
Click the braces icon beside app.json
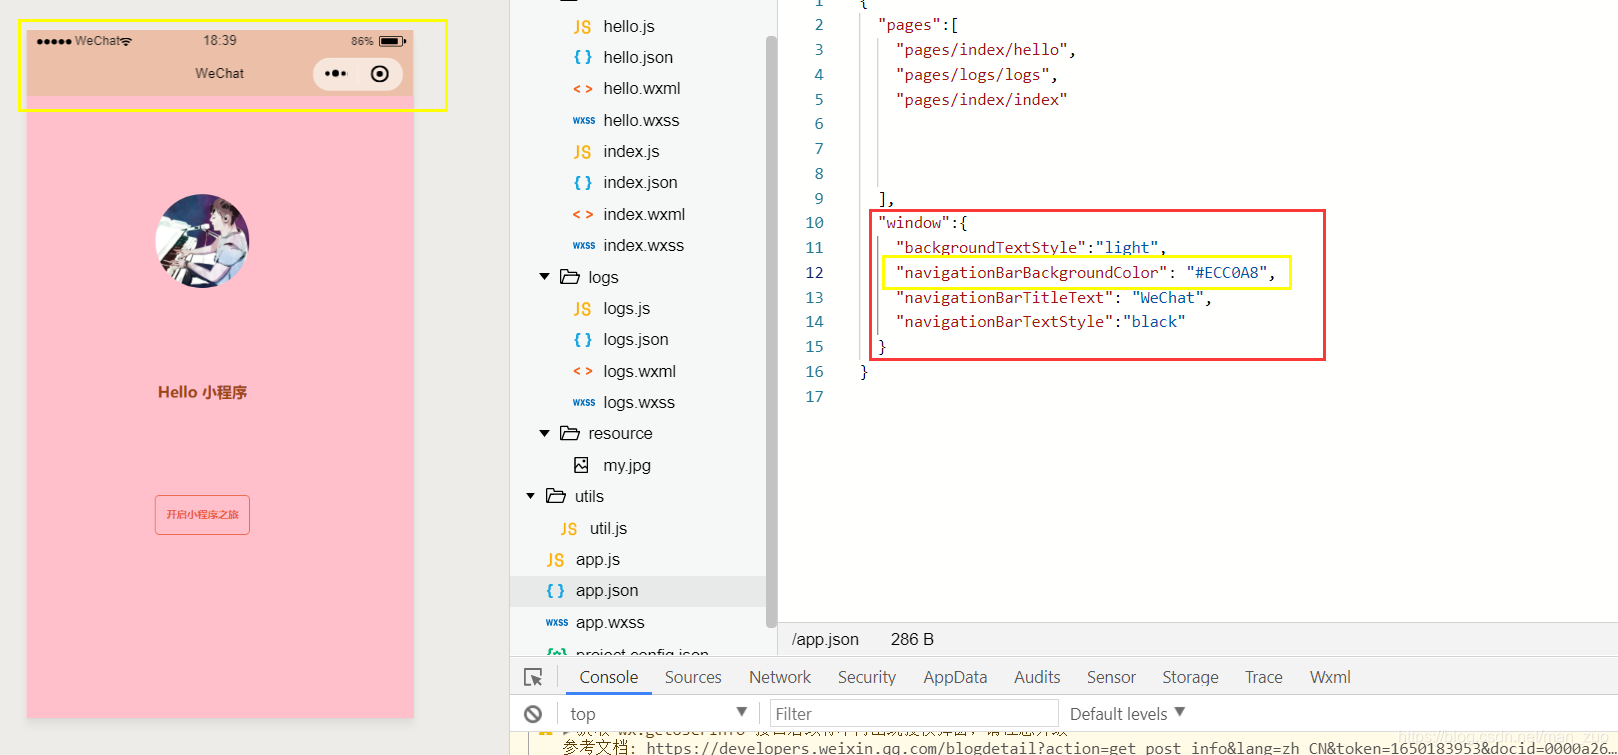click(556, 591)
